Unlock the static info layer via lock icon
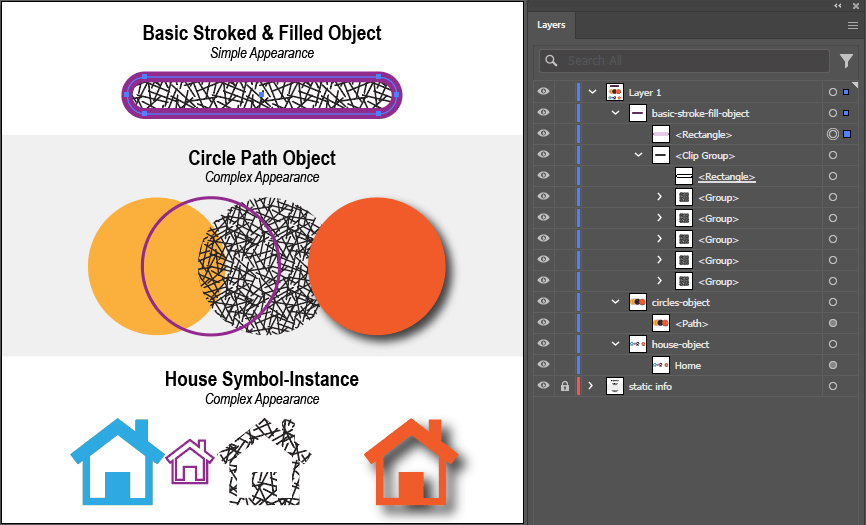The height and width of the screenshot is (525, 866). click(565, 386)
